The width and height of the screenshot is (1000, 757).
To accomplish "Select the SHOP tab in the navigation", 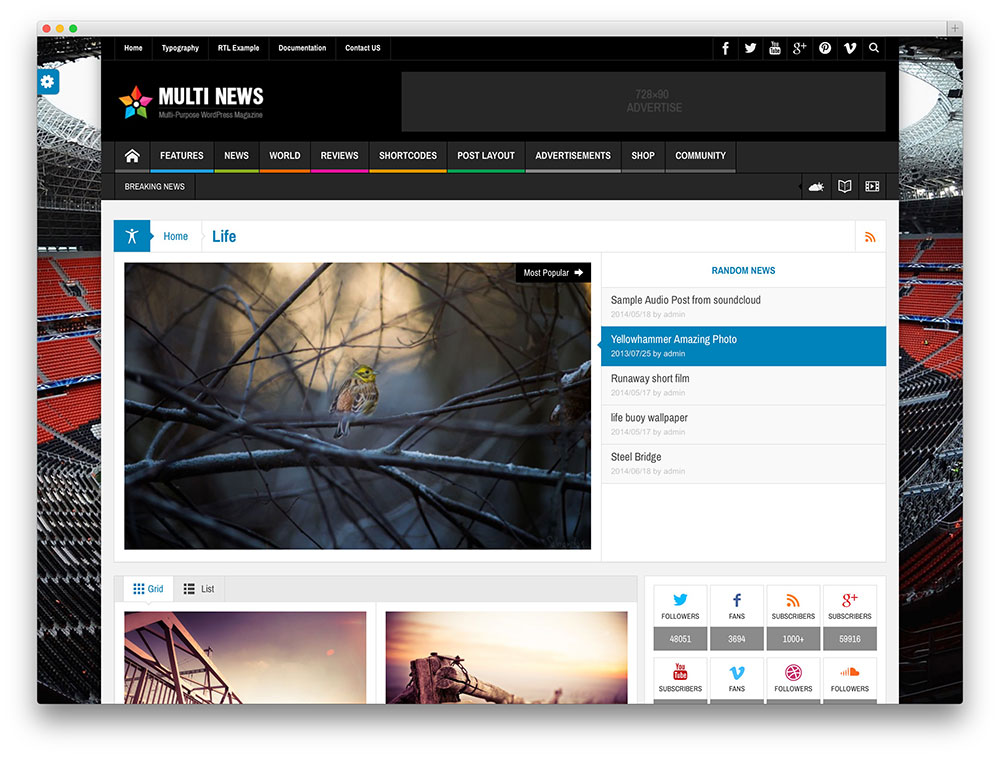I will (x=643, y=156).
